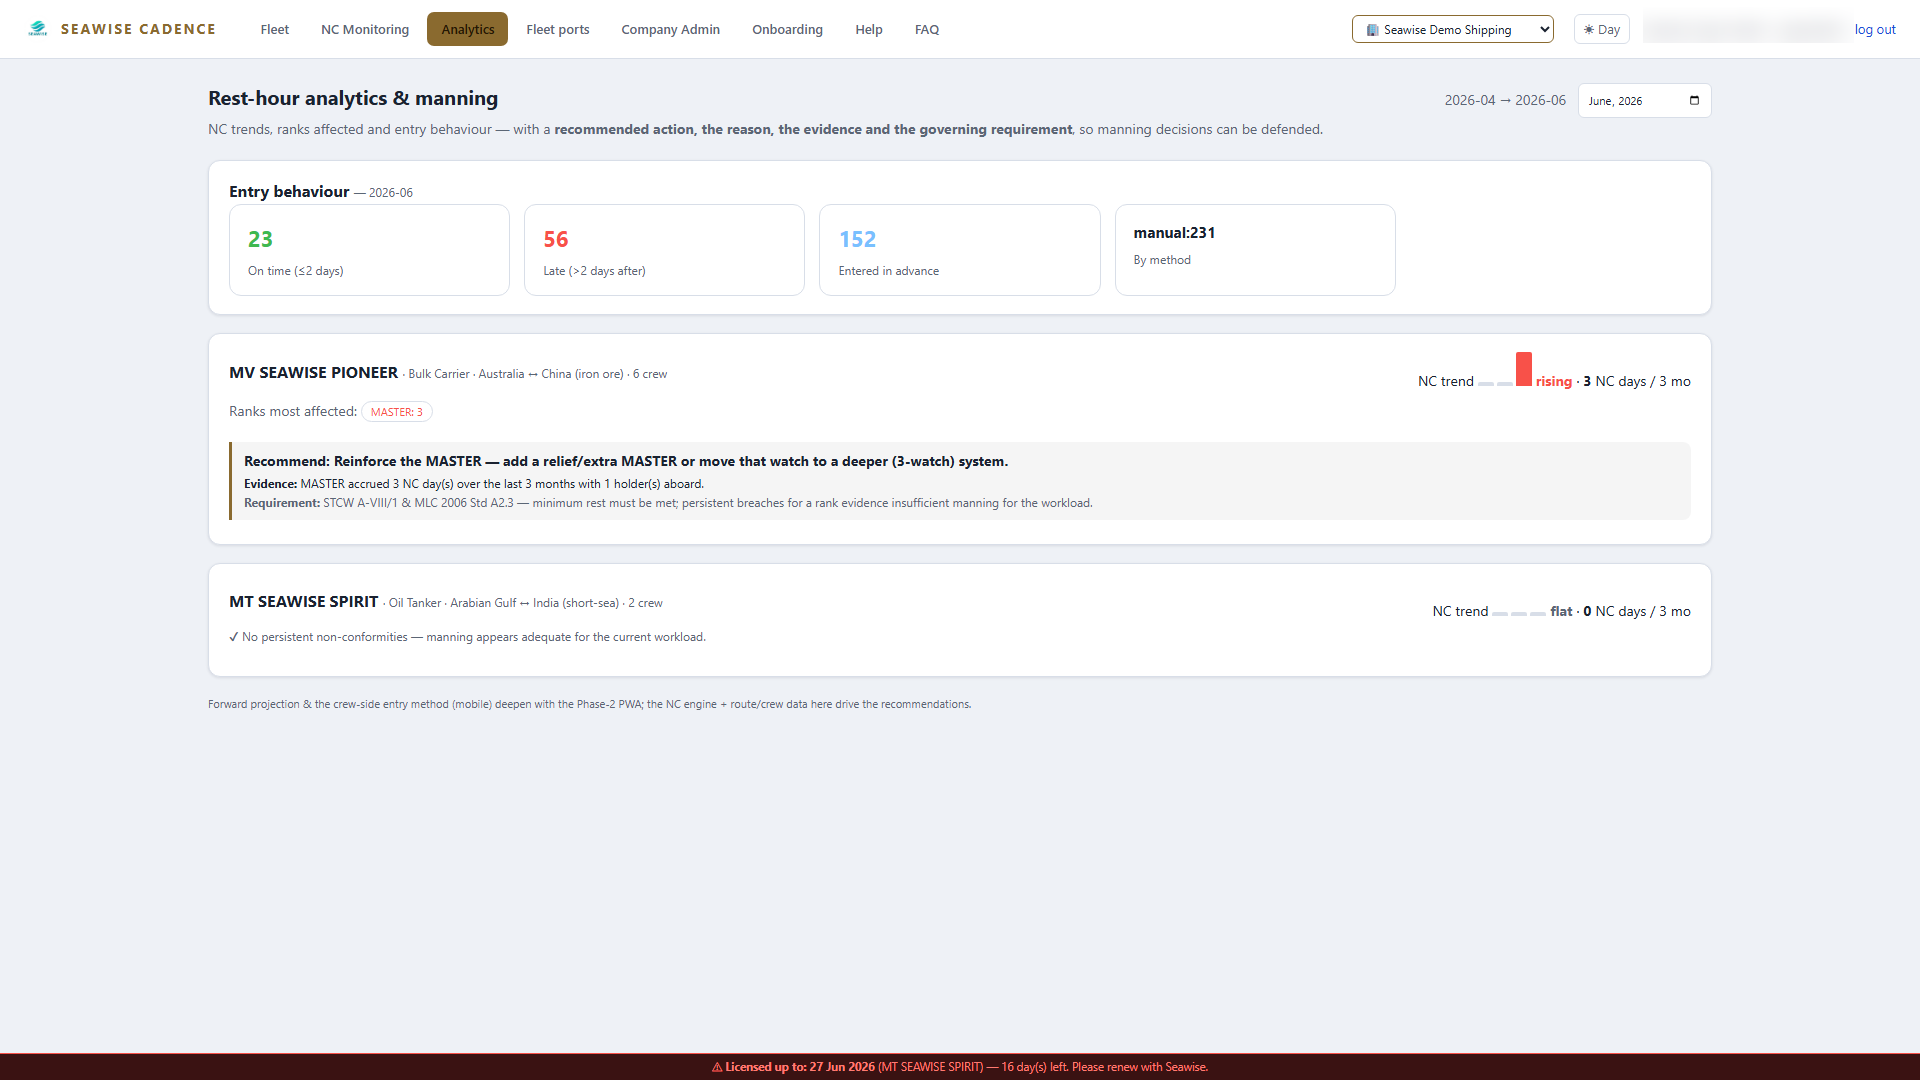Click the Recommend: Reinforce the MASTER text
The width and height of the screenshot is (1920, 1080).
tap(626, 461)
